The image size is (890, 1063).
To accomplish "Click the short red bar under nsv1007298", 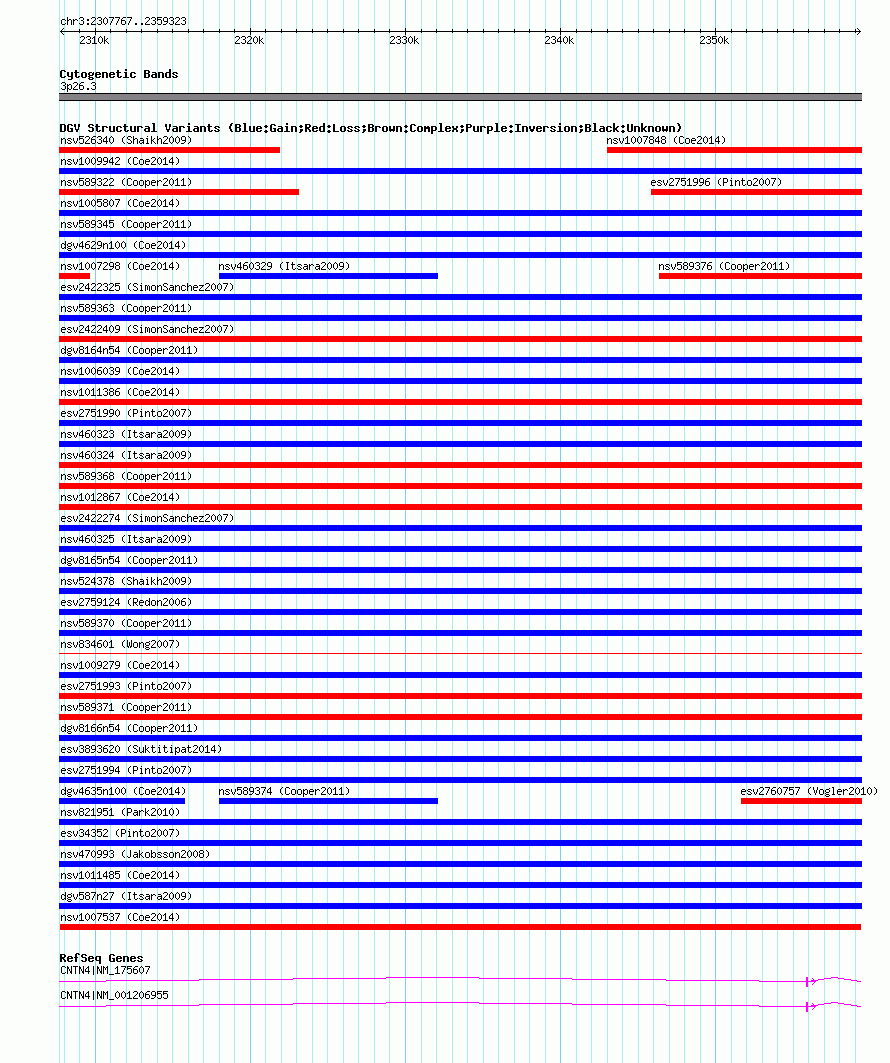I will click(75, 276).
